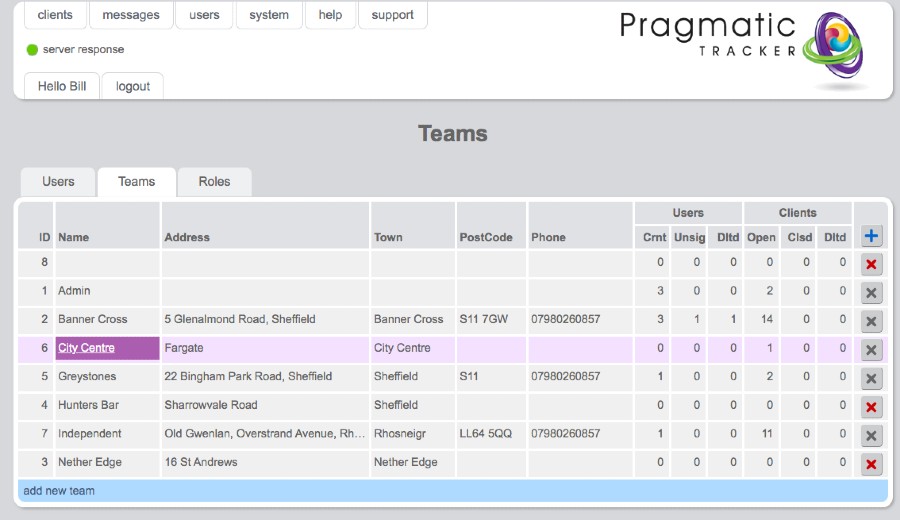Viewport: 900px width, 520px height.
Task: Select the Admin team name cell
Action: (107, 290)
